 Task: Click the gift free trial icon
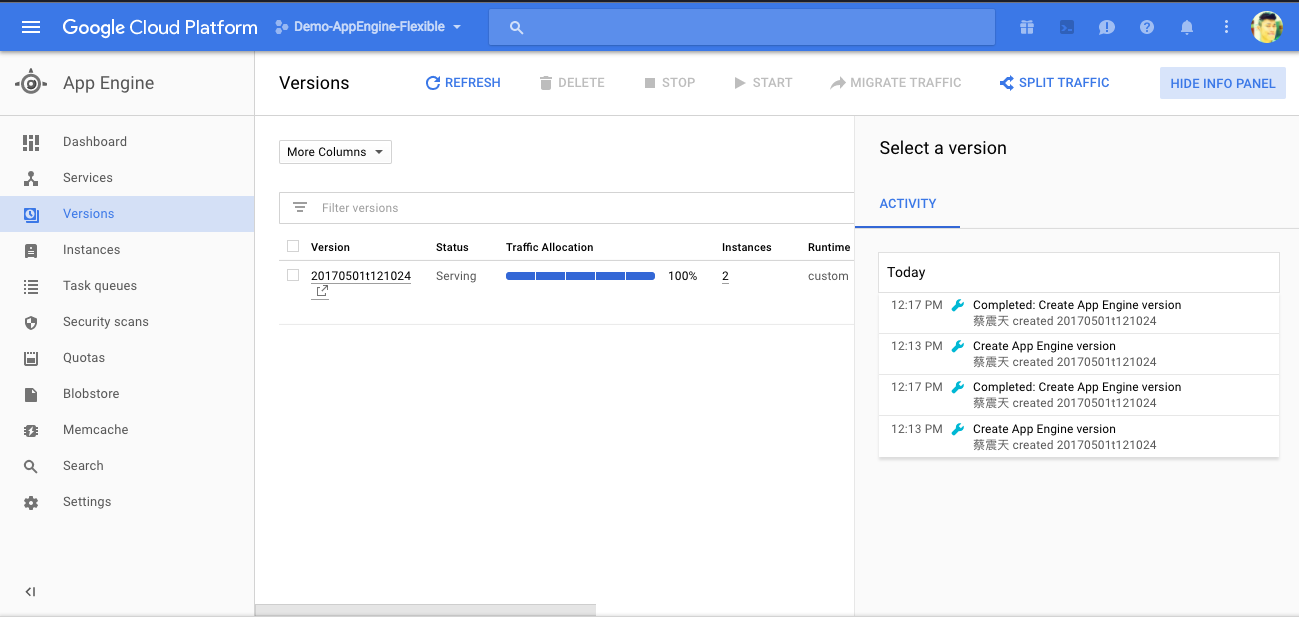(1027, 27)
